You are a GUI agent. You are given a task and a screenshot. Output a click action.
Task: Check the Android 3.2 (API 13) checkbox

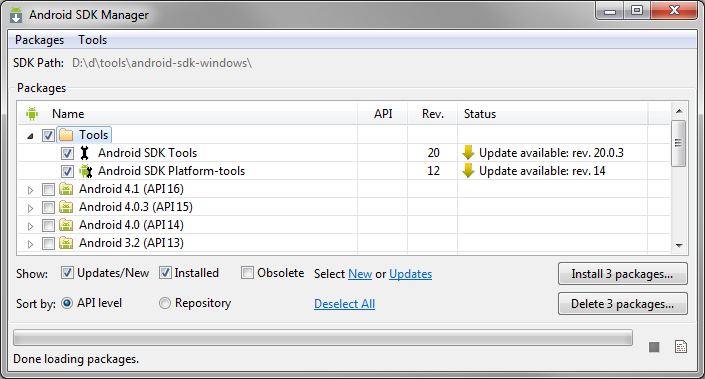point(49,243)
